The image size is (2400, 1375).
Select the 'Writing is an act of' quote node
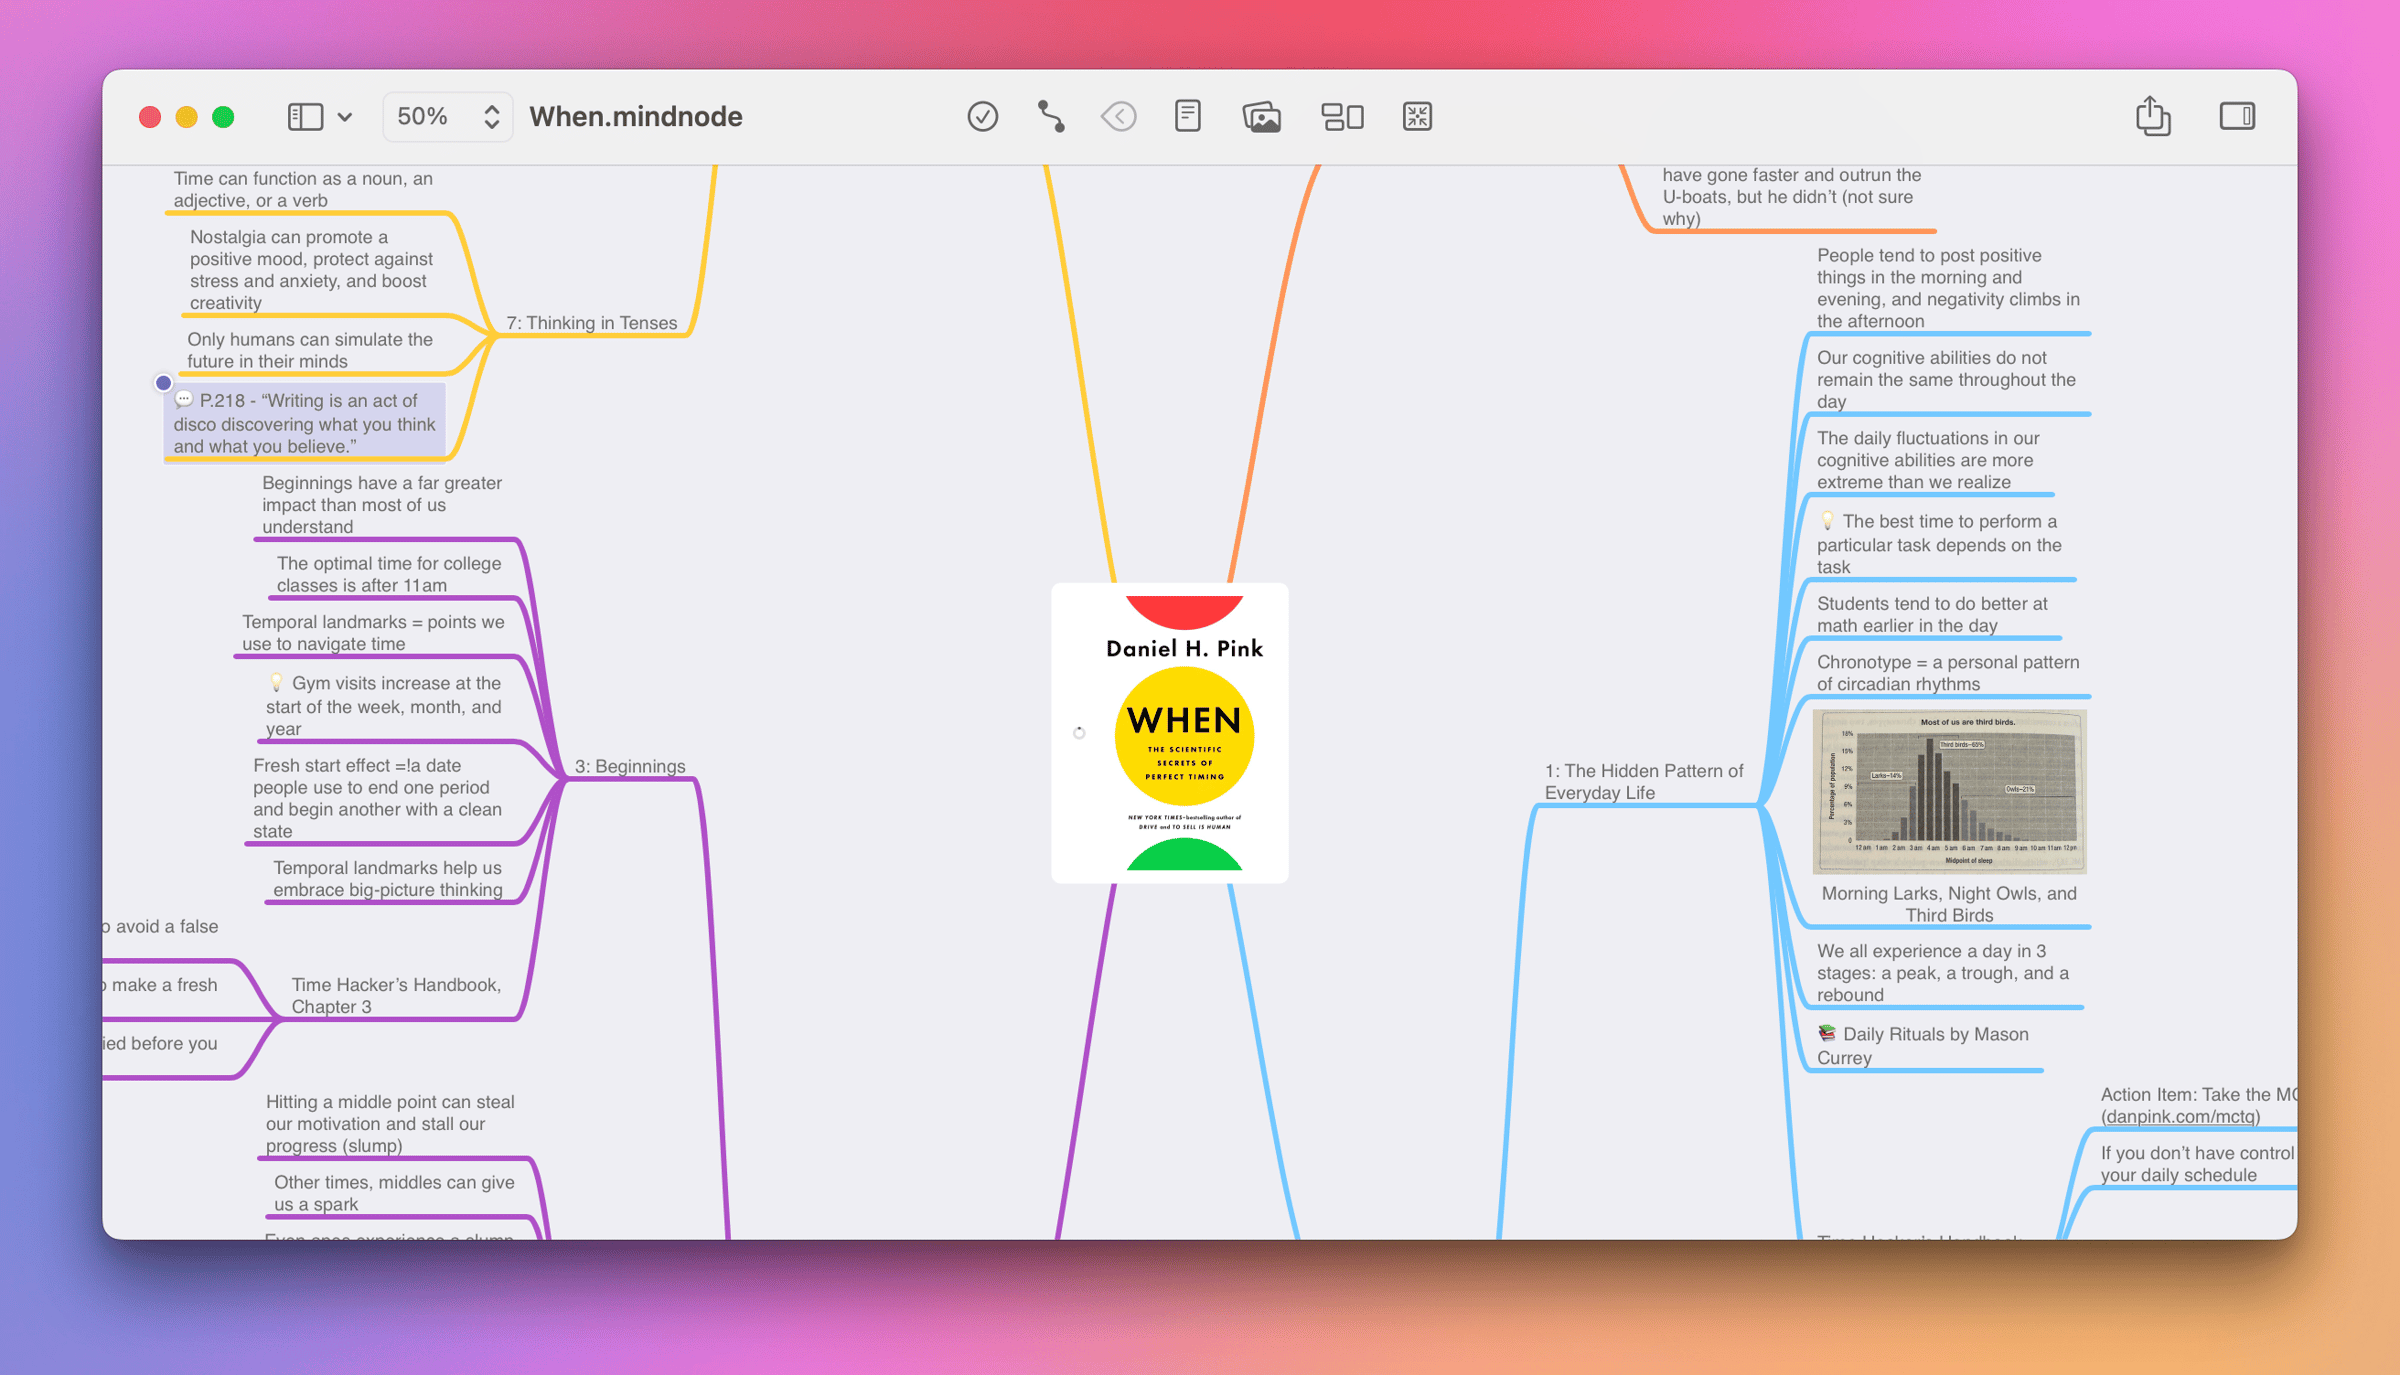click(305, 422)
